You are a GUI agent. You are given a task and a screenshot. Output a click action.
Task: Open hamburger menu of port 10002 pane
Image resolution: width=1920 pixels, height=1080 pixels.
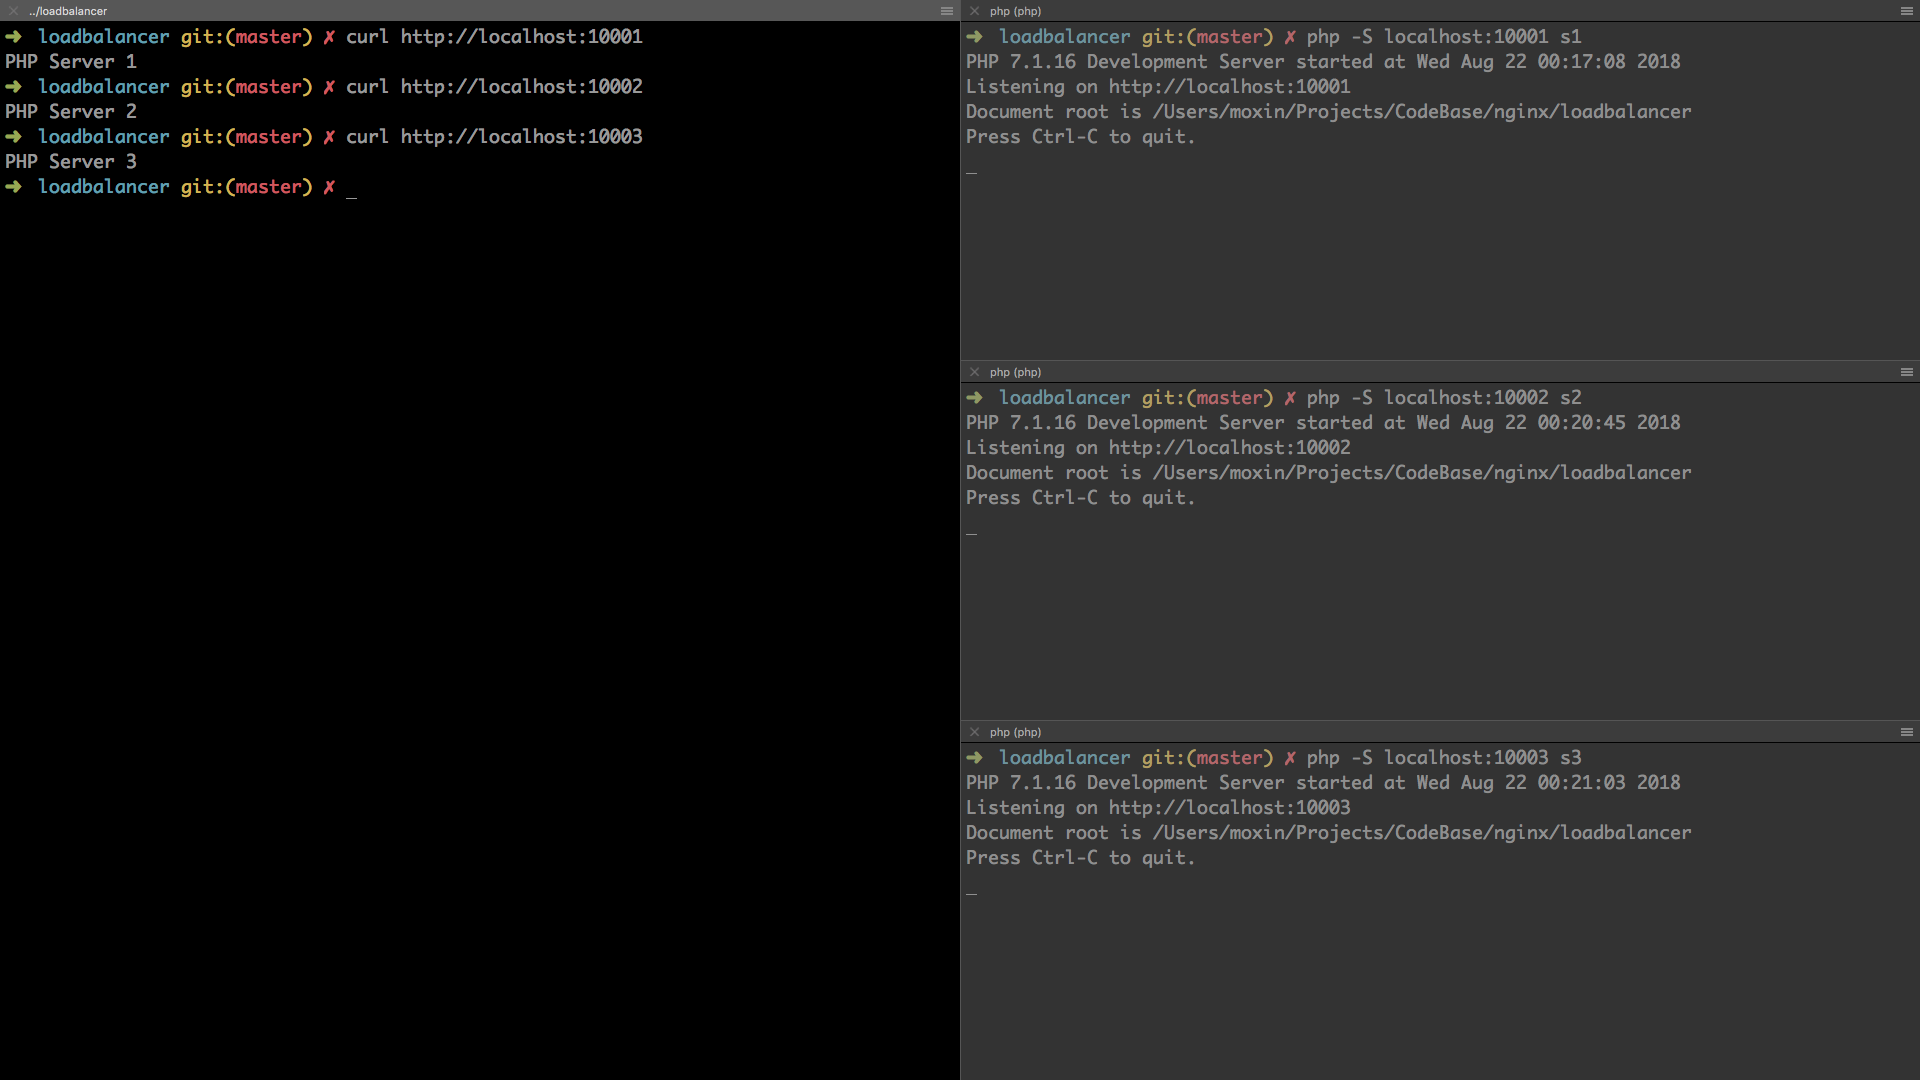(1906, 372)
